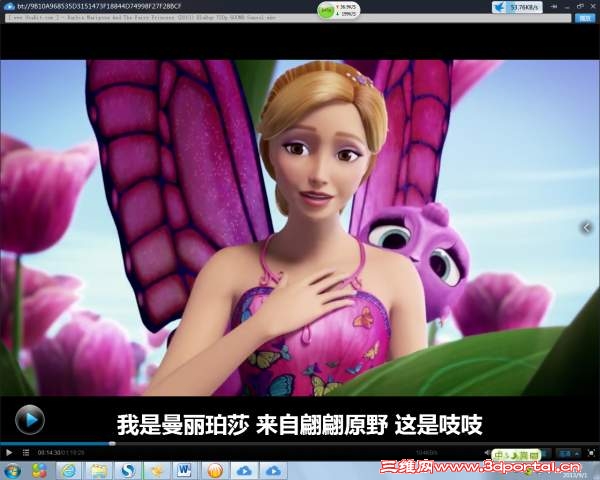Click the input method language bar widget
Viewport: 600px width, 480px height.
[516, 455]
